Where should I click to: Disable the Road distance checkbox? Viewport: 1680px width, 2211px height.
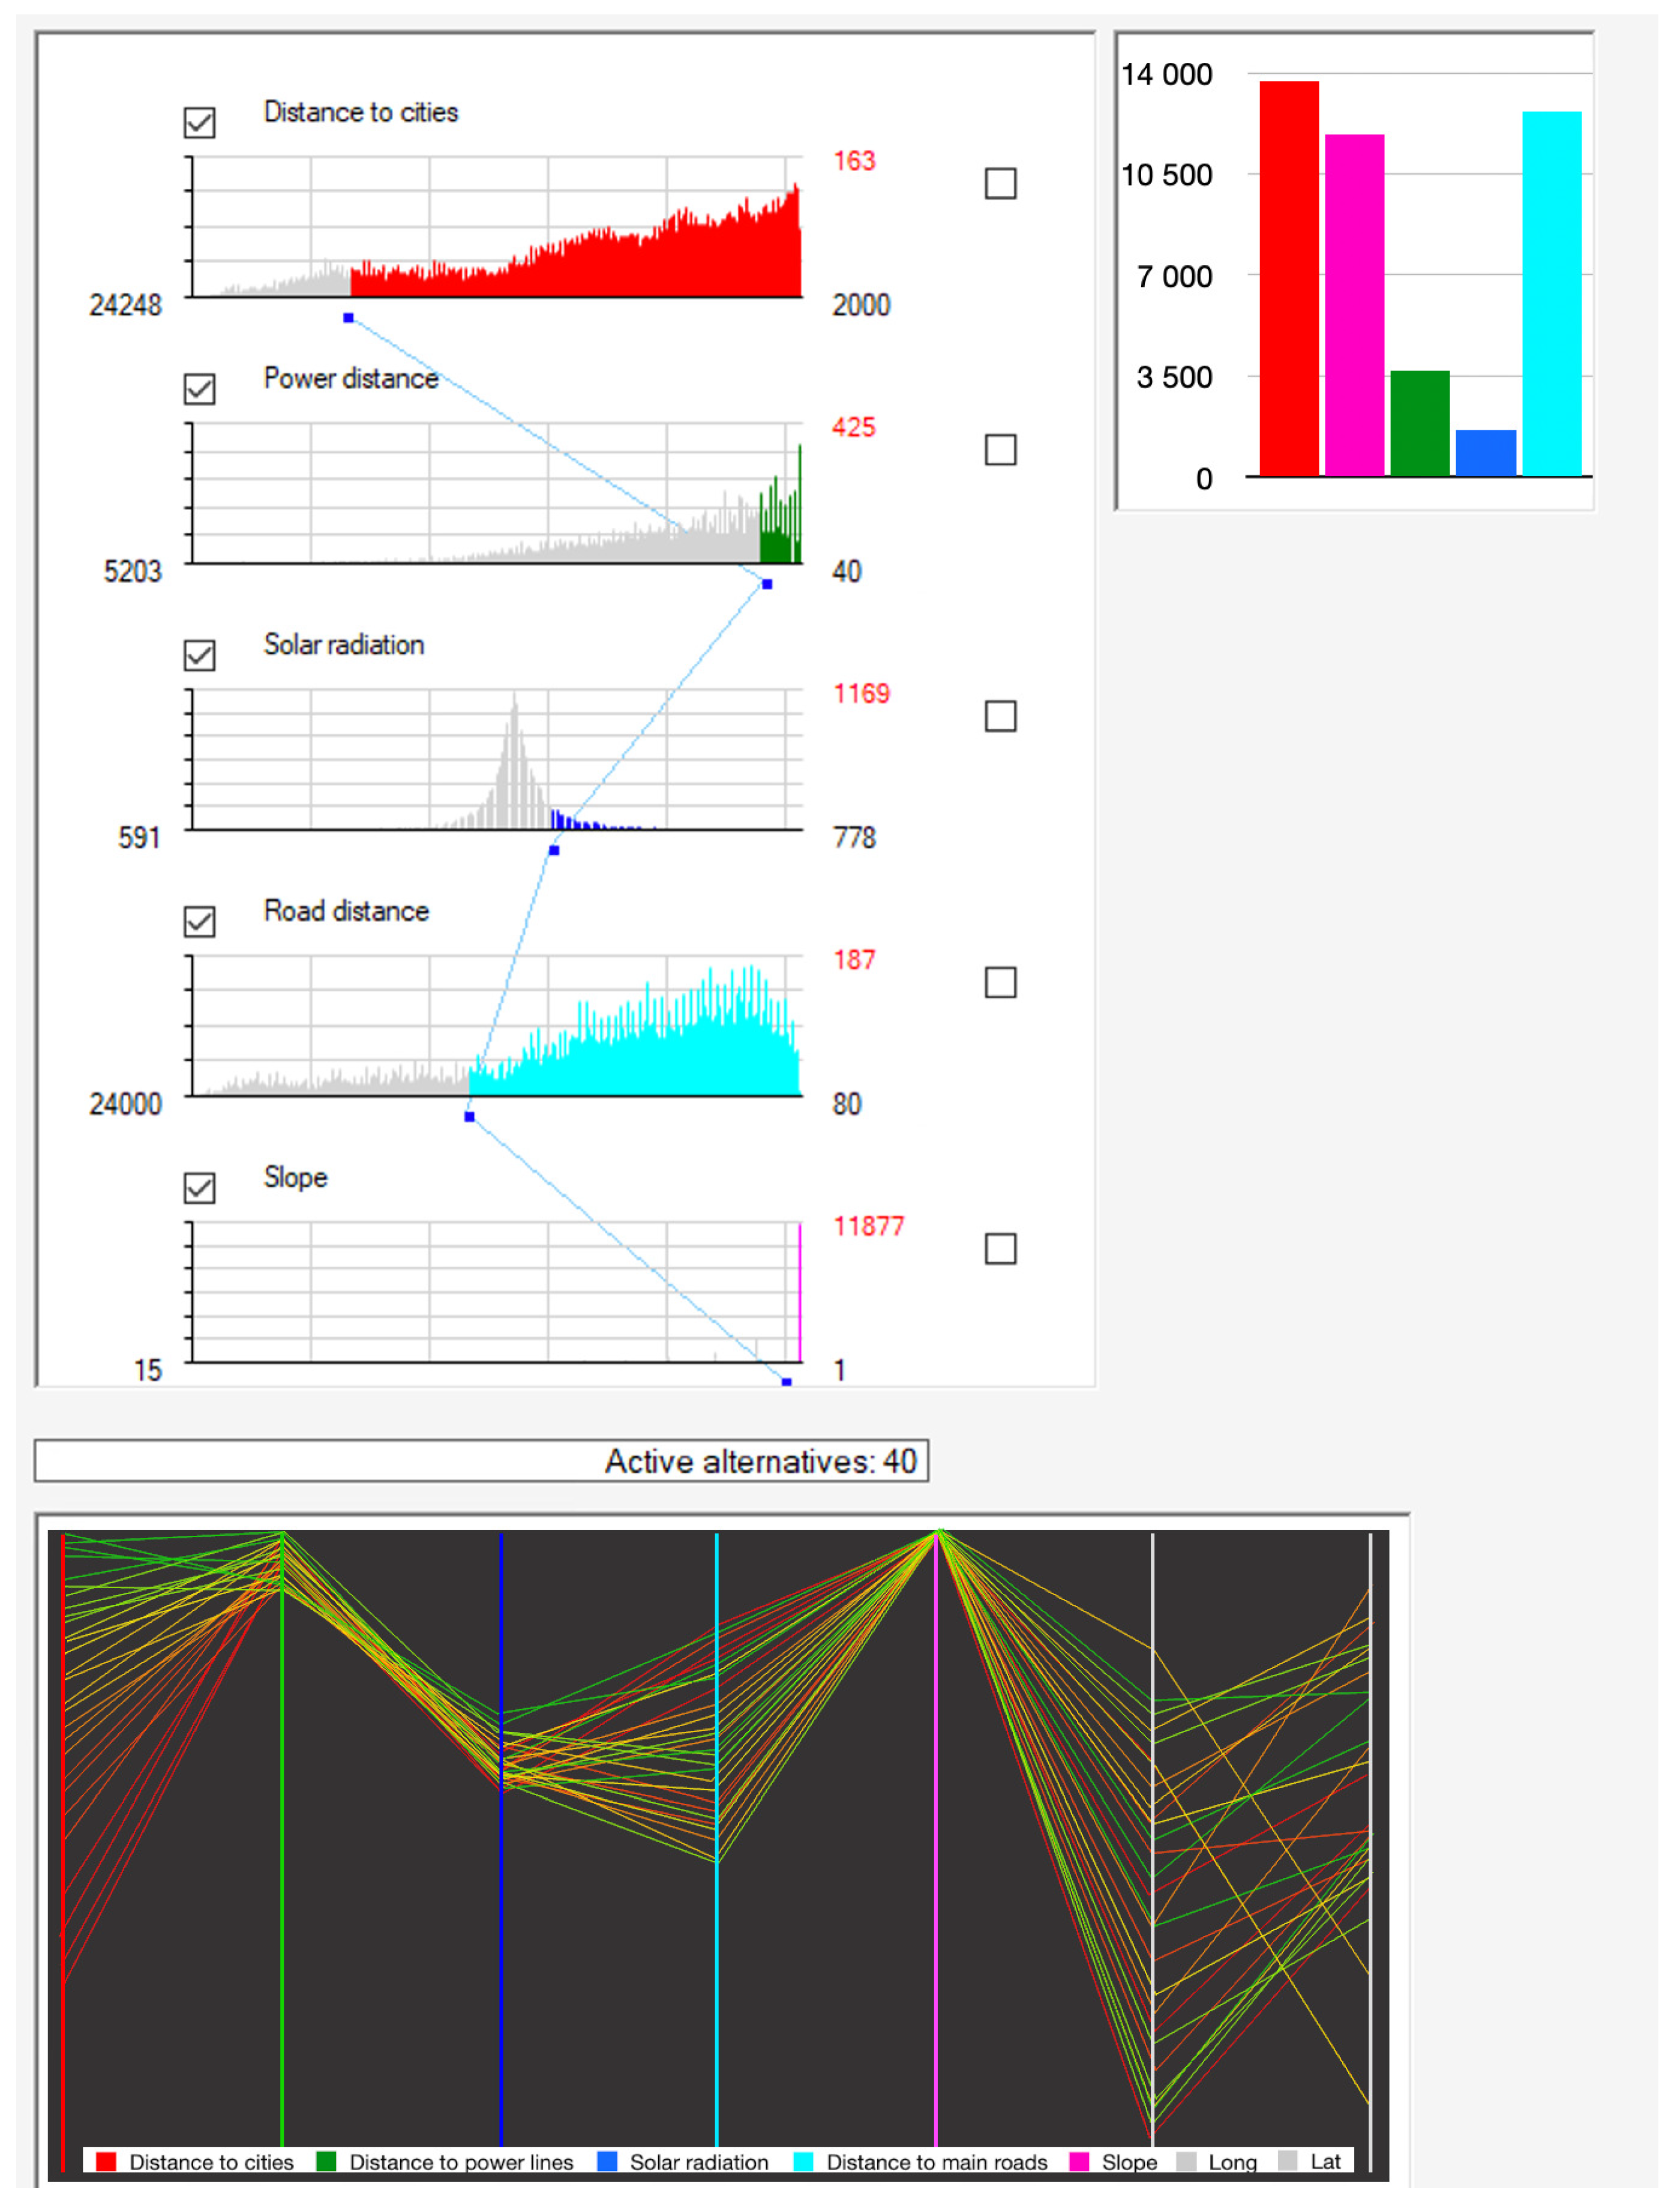[x=200, y=922]
